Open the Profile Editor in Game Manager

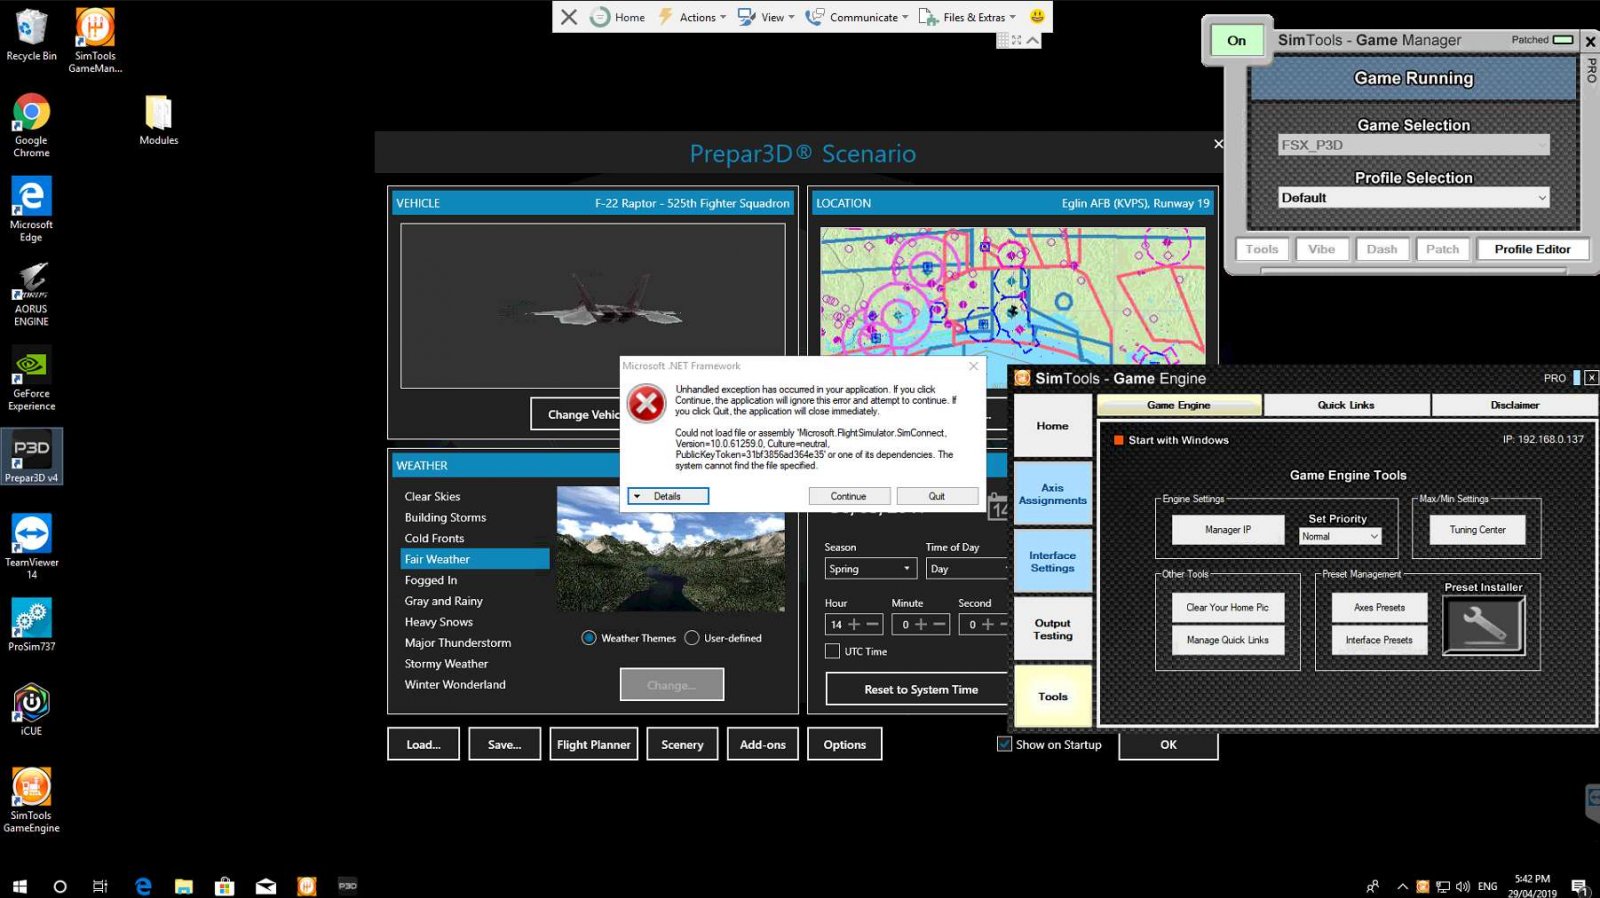[x=1532, y=249]
